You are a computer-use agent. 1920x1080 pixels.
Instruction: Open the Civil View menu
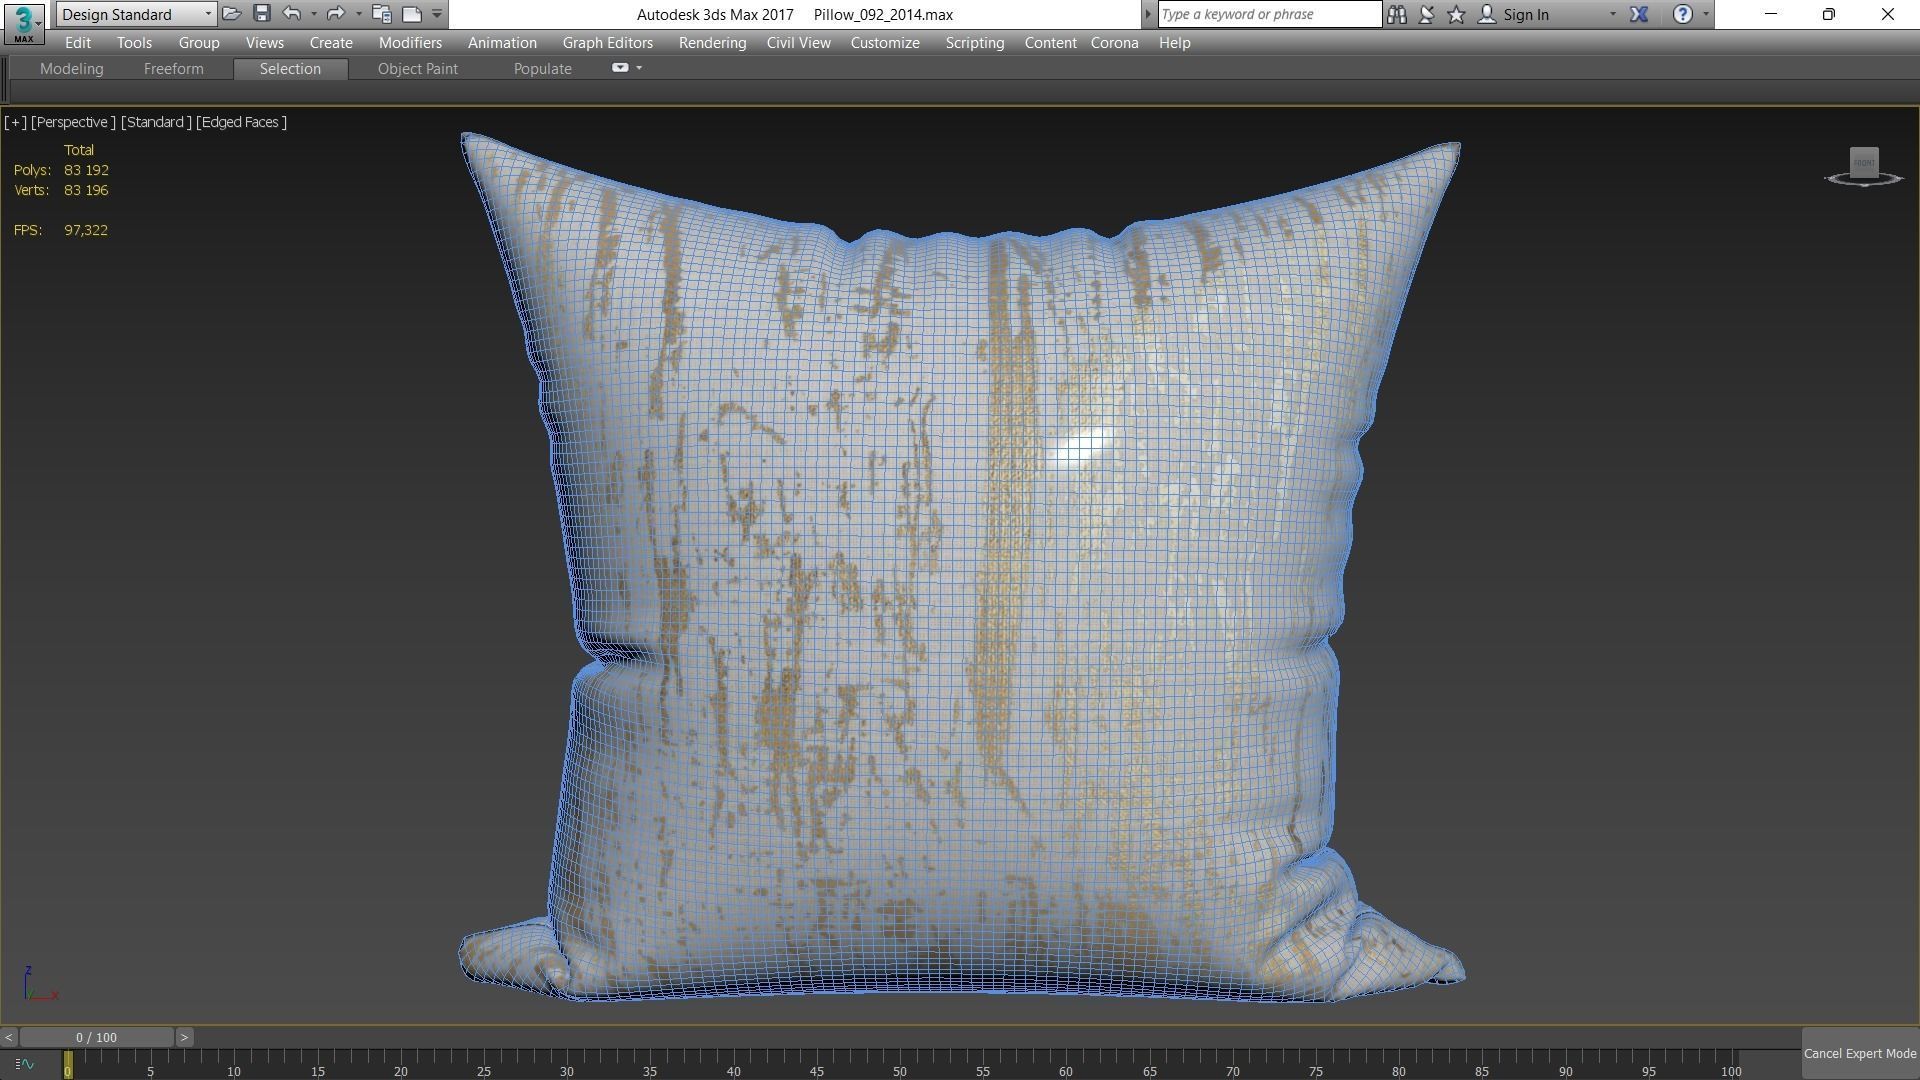(x=798, y=43)
